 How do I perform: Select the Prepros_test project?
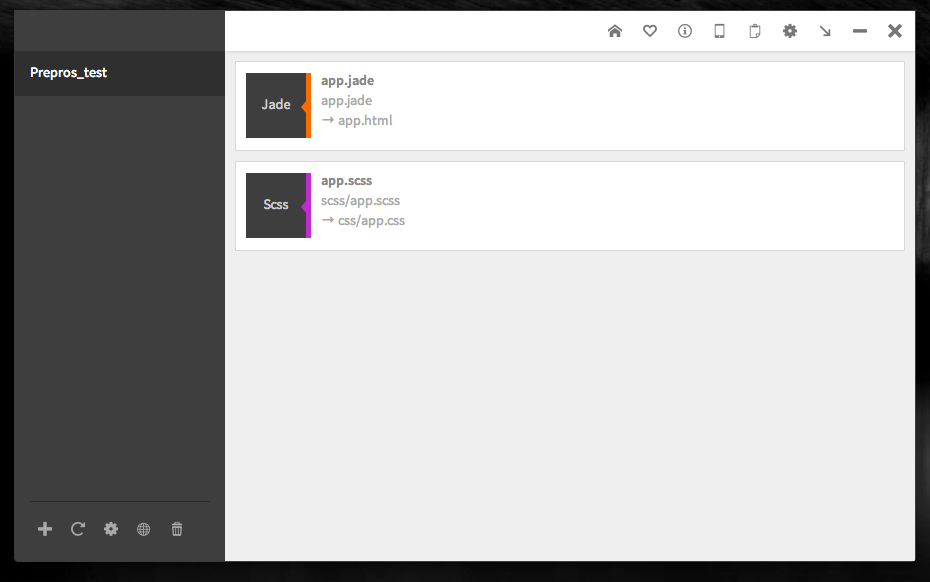(x=69, y=73)
